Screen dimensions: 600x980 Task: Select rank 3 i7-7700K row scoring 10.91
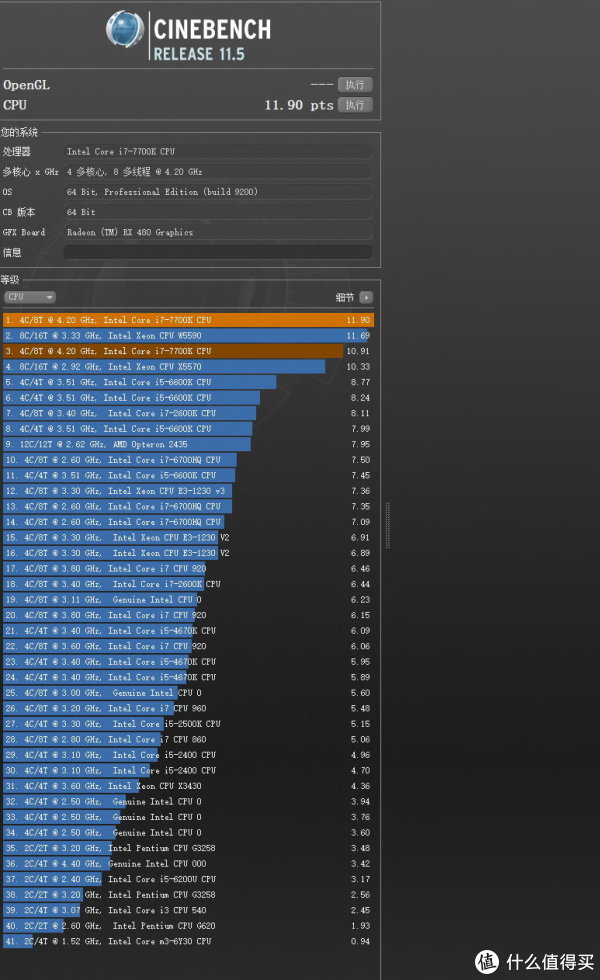pos(188,351)
